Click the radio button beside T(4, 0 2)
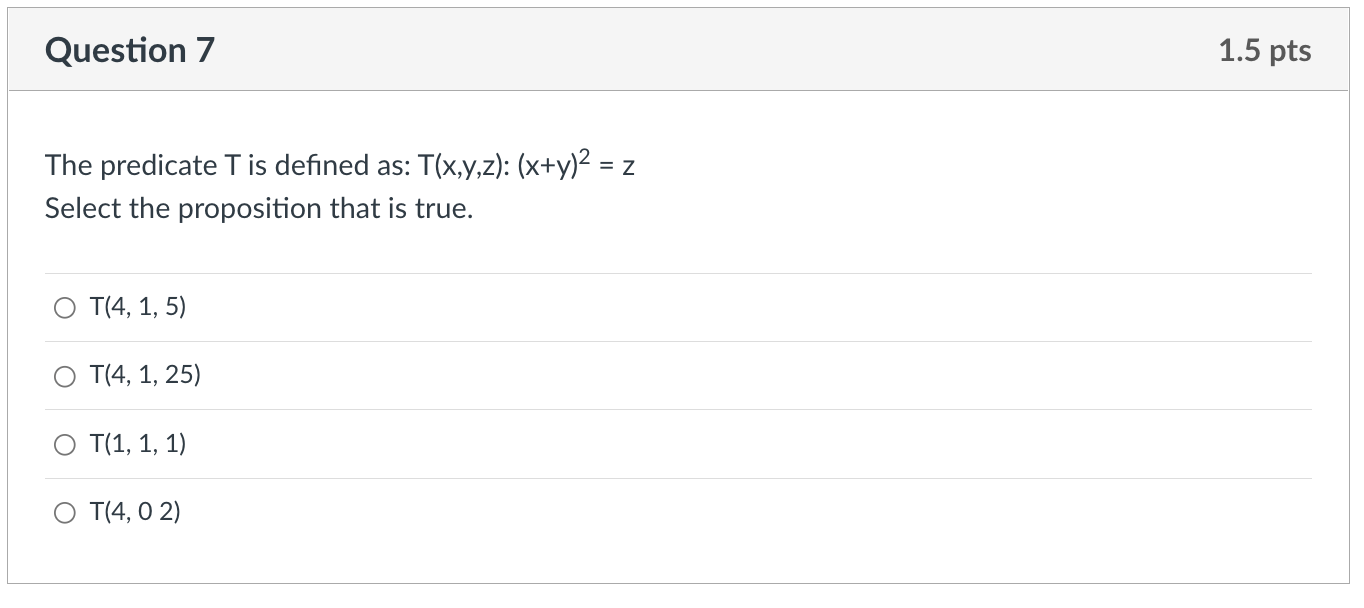This screenshot has height=608, width=1364. point(65,512)
